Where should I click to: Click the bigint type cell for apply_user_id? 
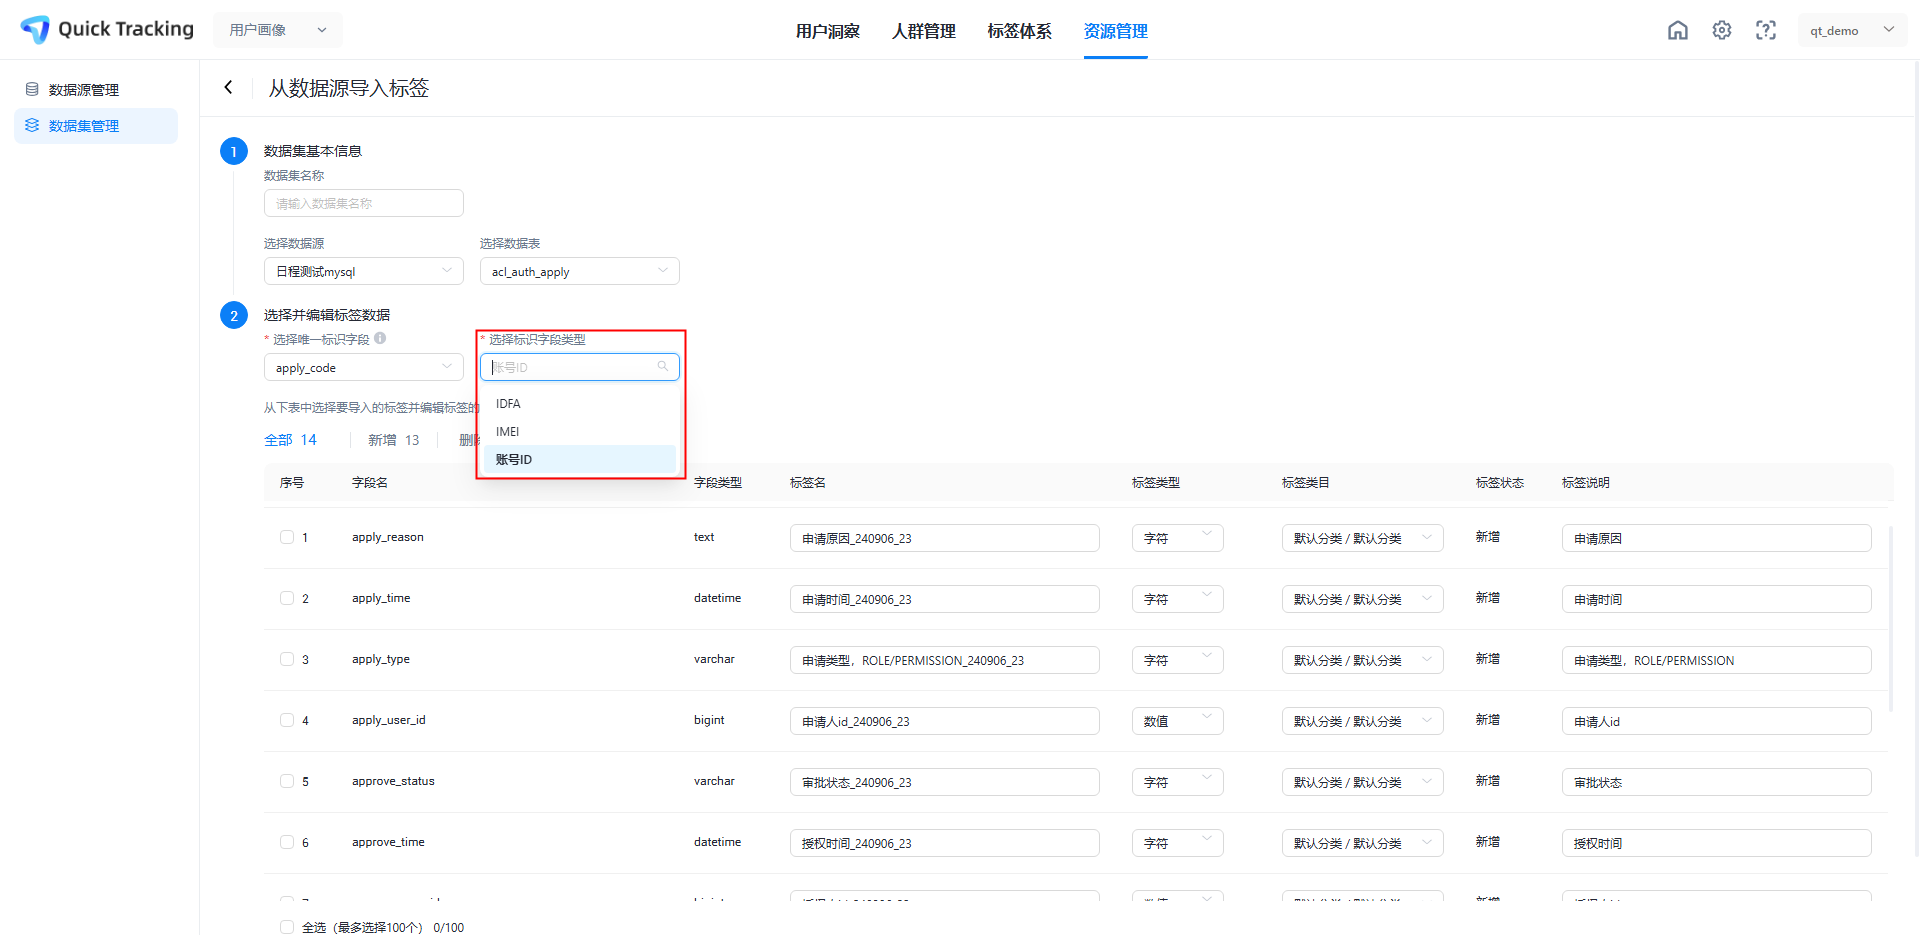(x=709, y=720)
